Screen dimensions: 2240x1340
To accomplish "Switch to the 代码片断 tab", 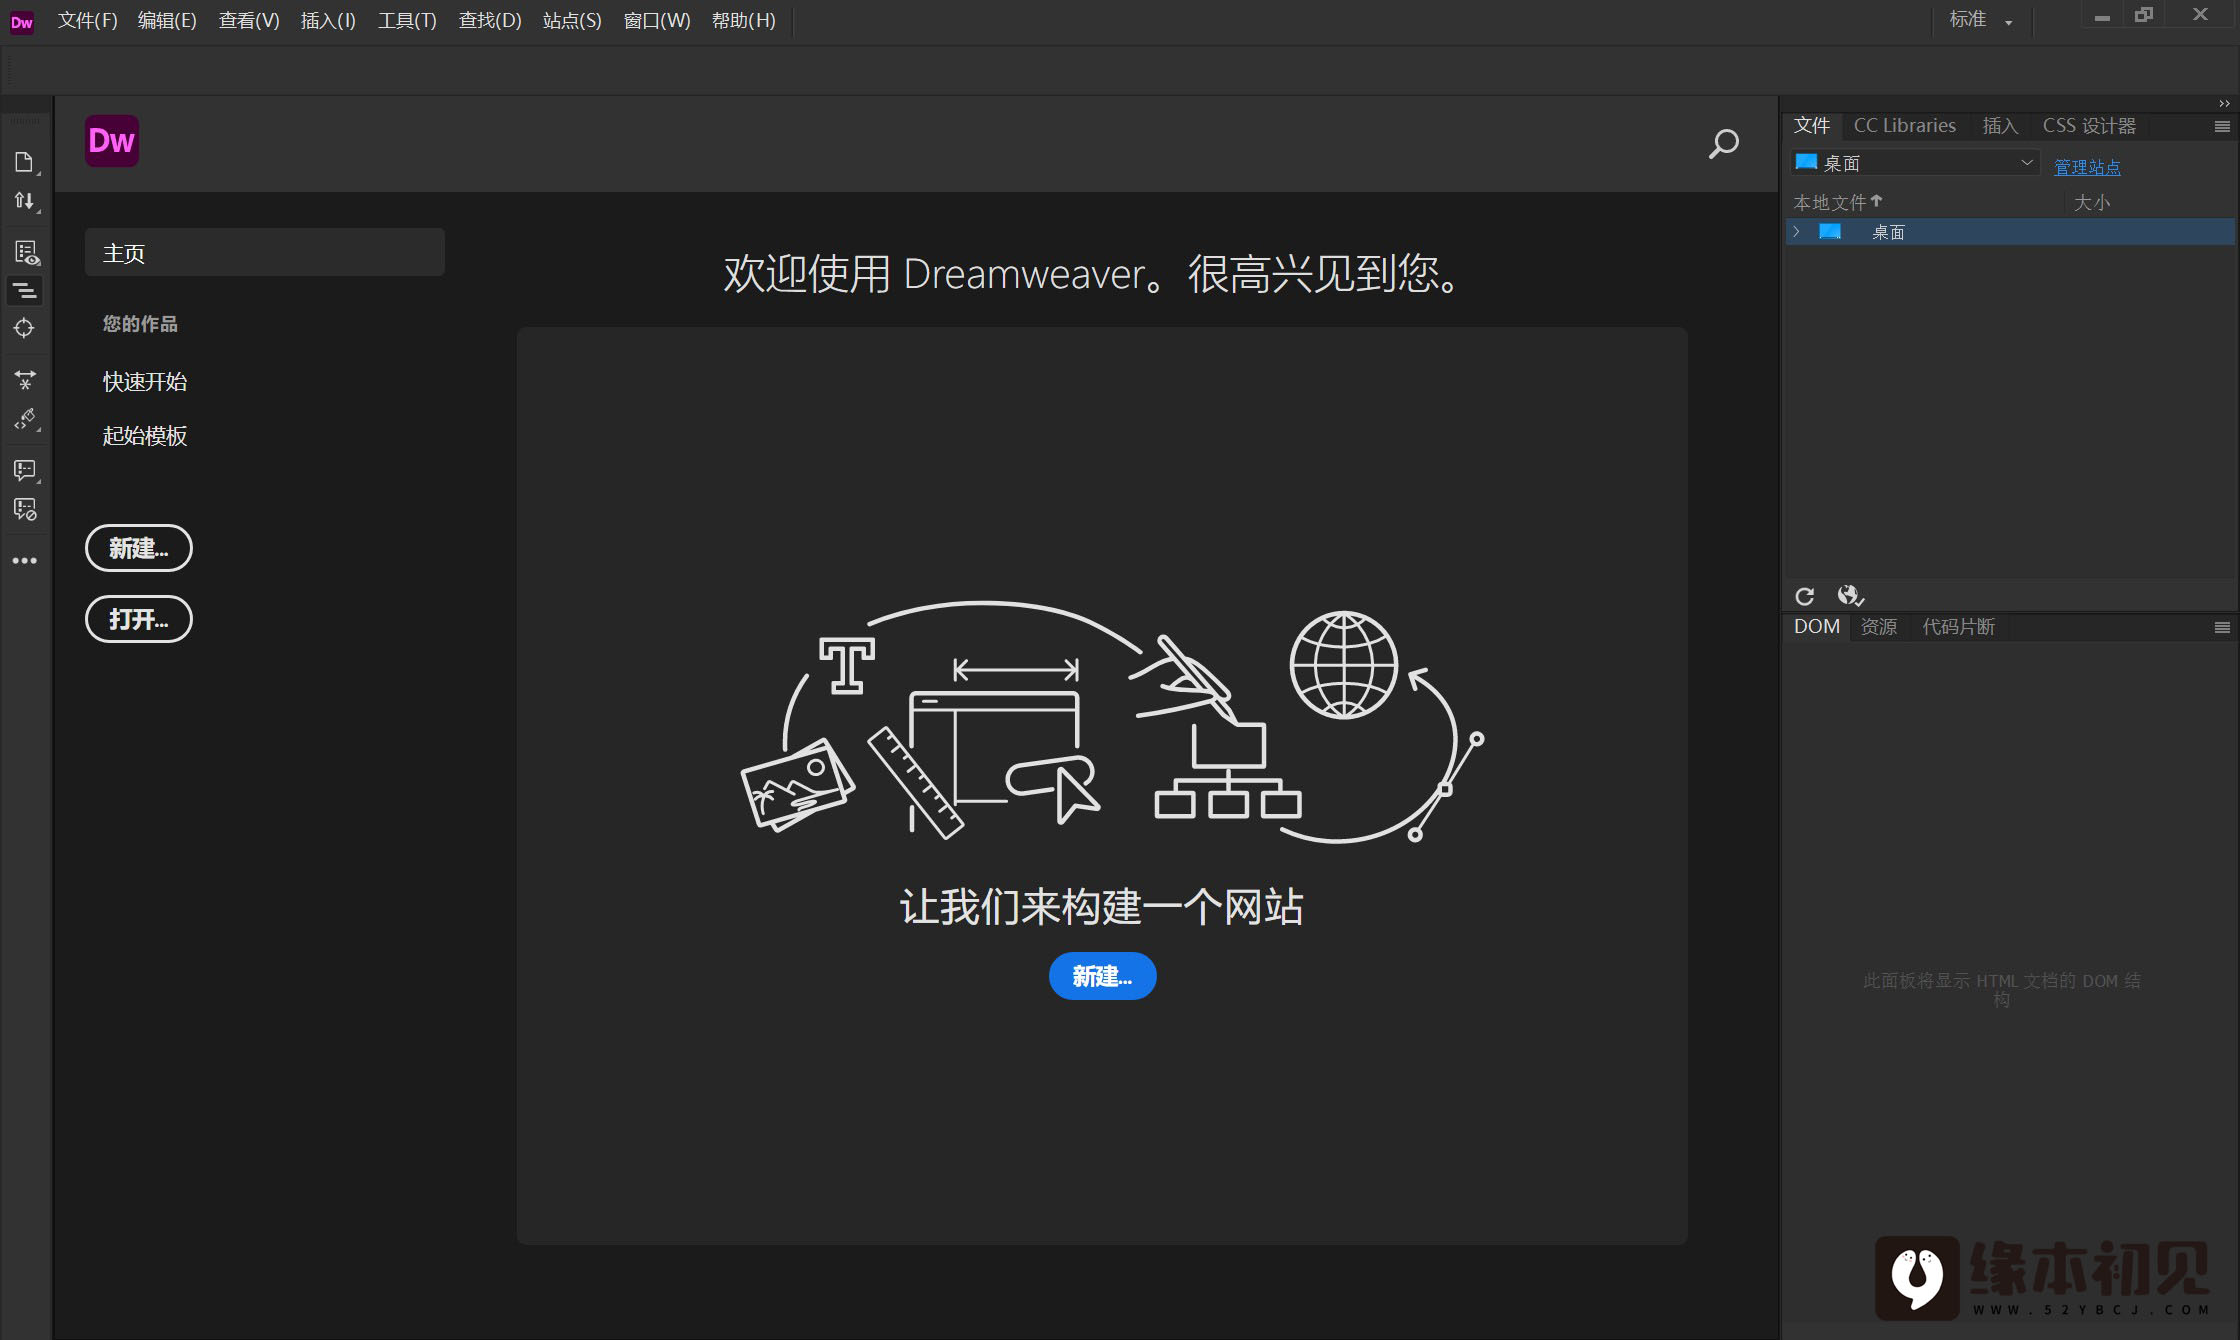I will tap(1958, 627).
